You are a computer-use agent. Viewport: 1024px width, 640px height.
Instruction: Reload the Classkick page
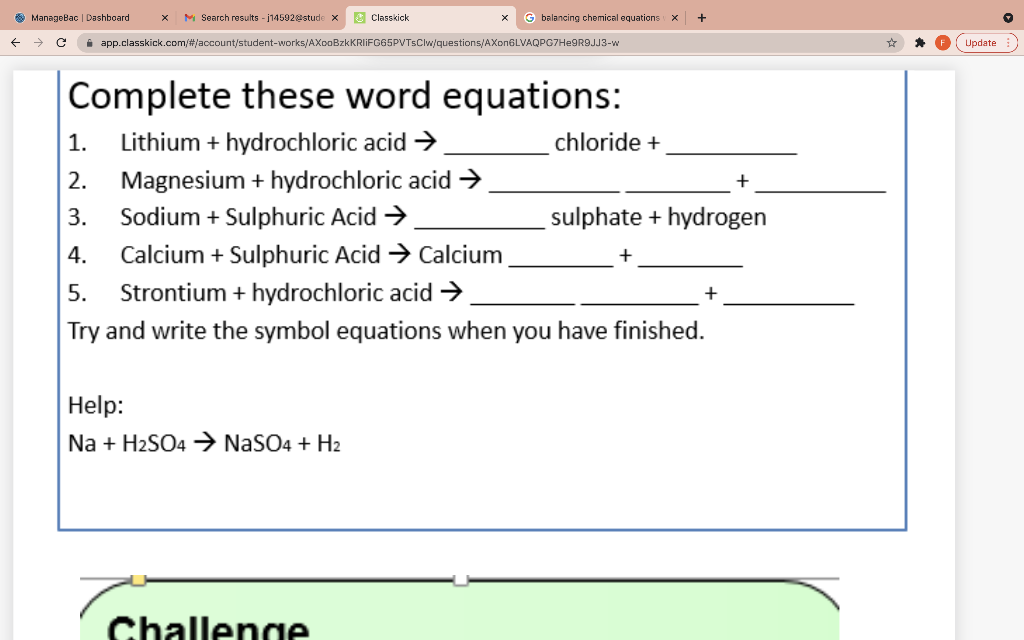(61, 42)
